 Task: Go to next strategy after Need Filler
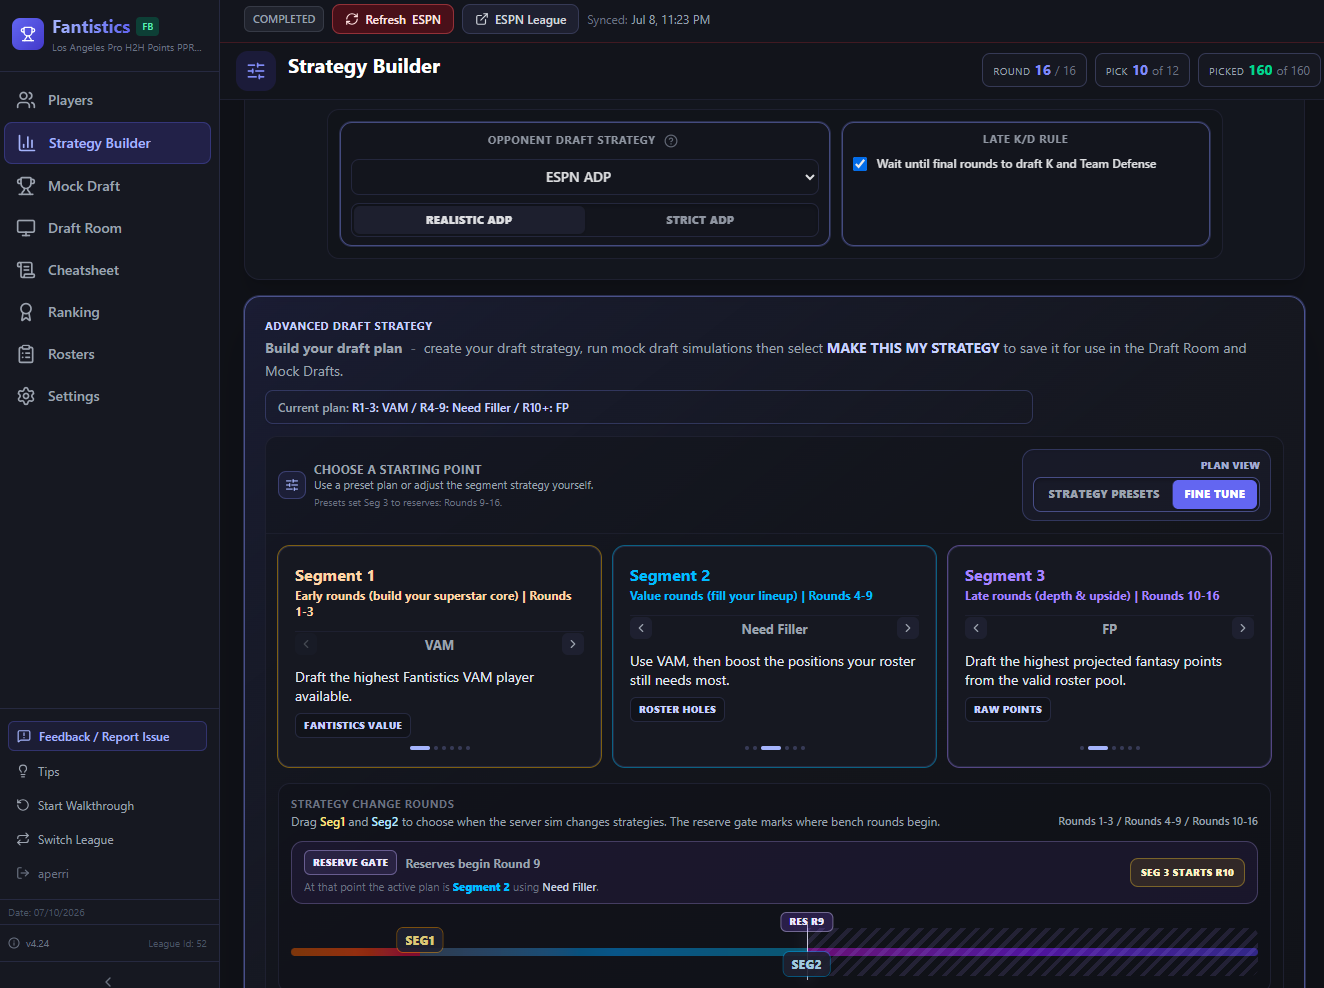pyautogui.click(x=908, y=628)
